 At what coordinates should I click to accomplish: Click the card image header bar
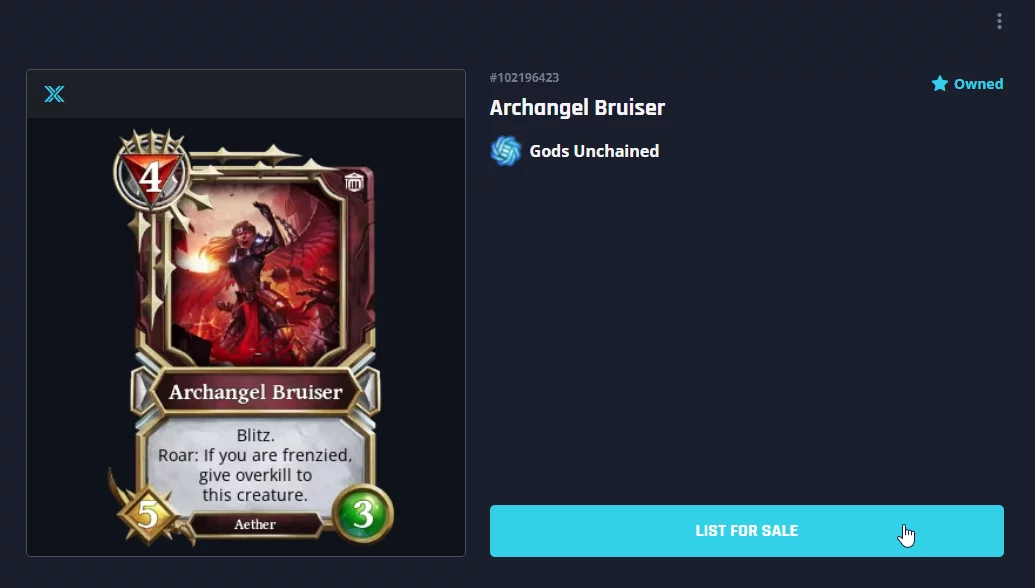pyautogui.click(x=246, y=94)
